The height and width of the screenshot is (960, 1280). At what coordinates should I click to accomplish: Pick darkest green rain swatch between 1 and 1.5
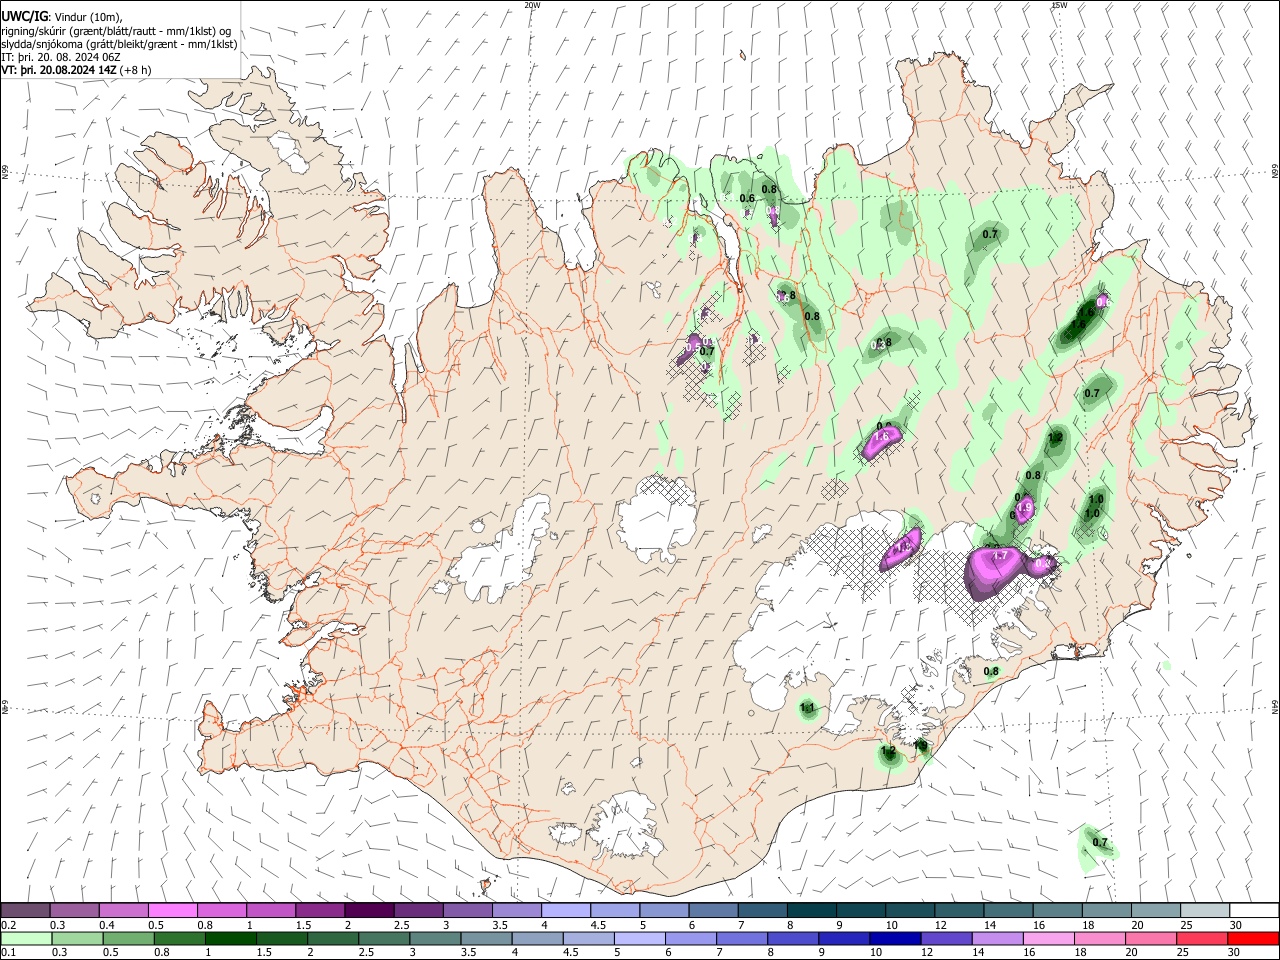[x=230, y=938]
